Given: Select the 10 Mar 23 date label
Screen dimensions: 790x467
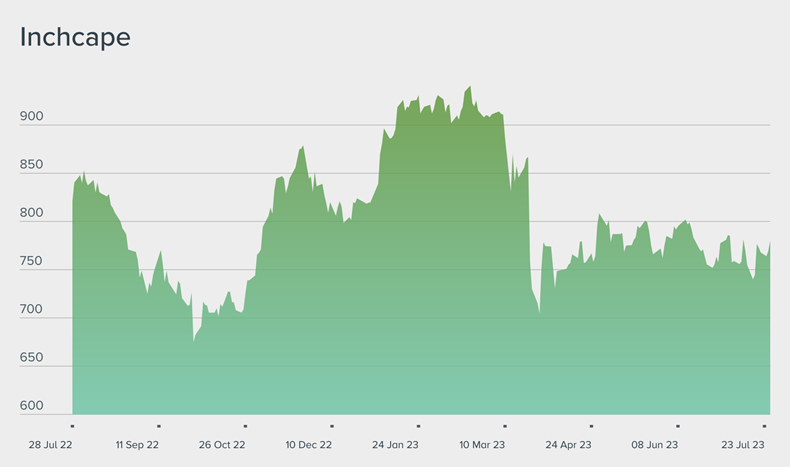Looking at the screenshot, I should 482,444.
